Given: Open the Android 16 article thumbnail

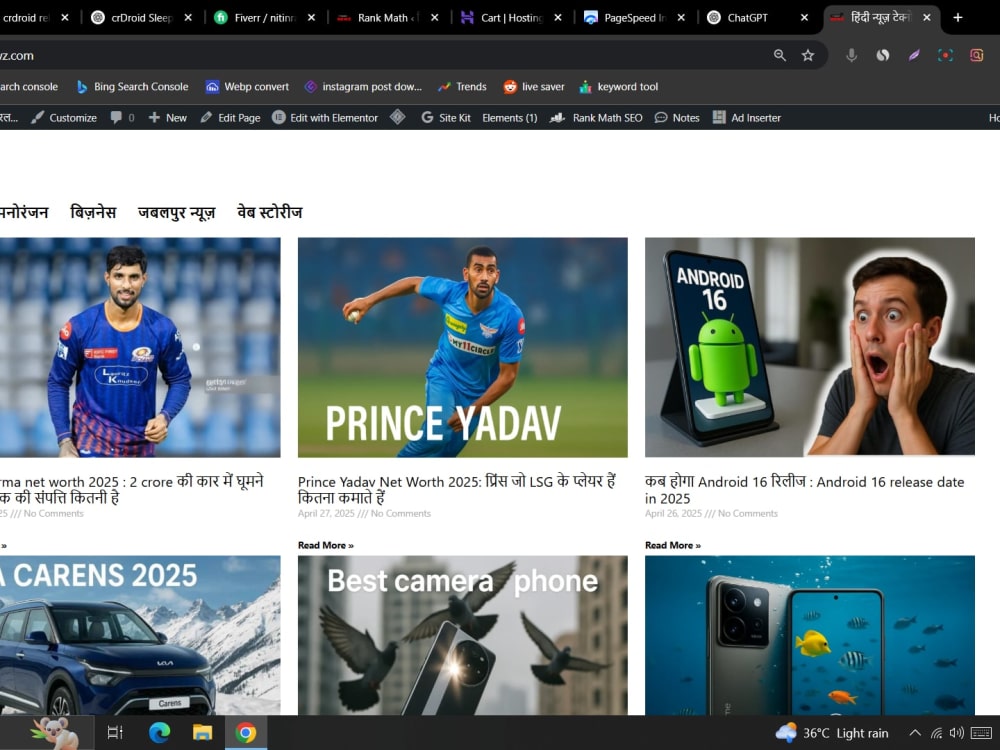Looking at the screenshot, I should [809, 348].
